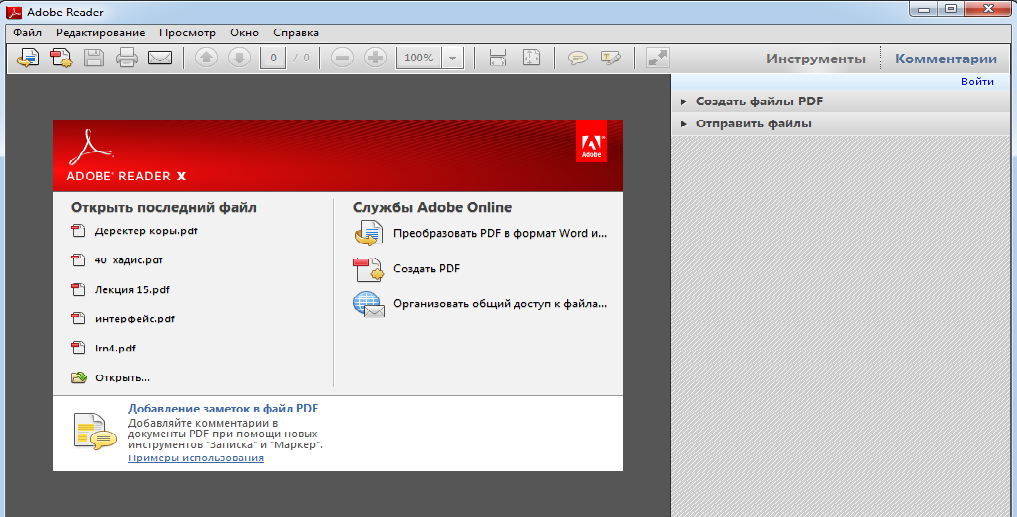Select the highlight text tool
1017x517 pixels.
(610, 58)
